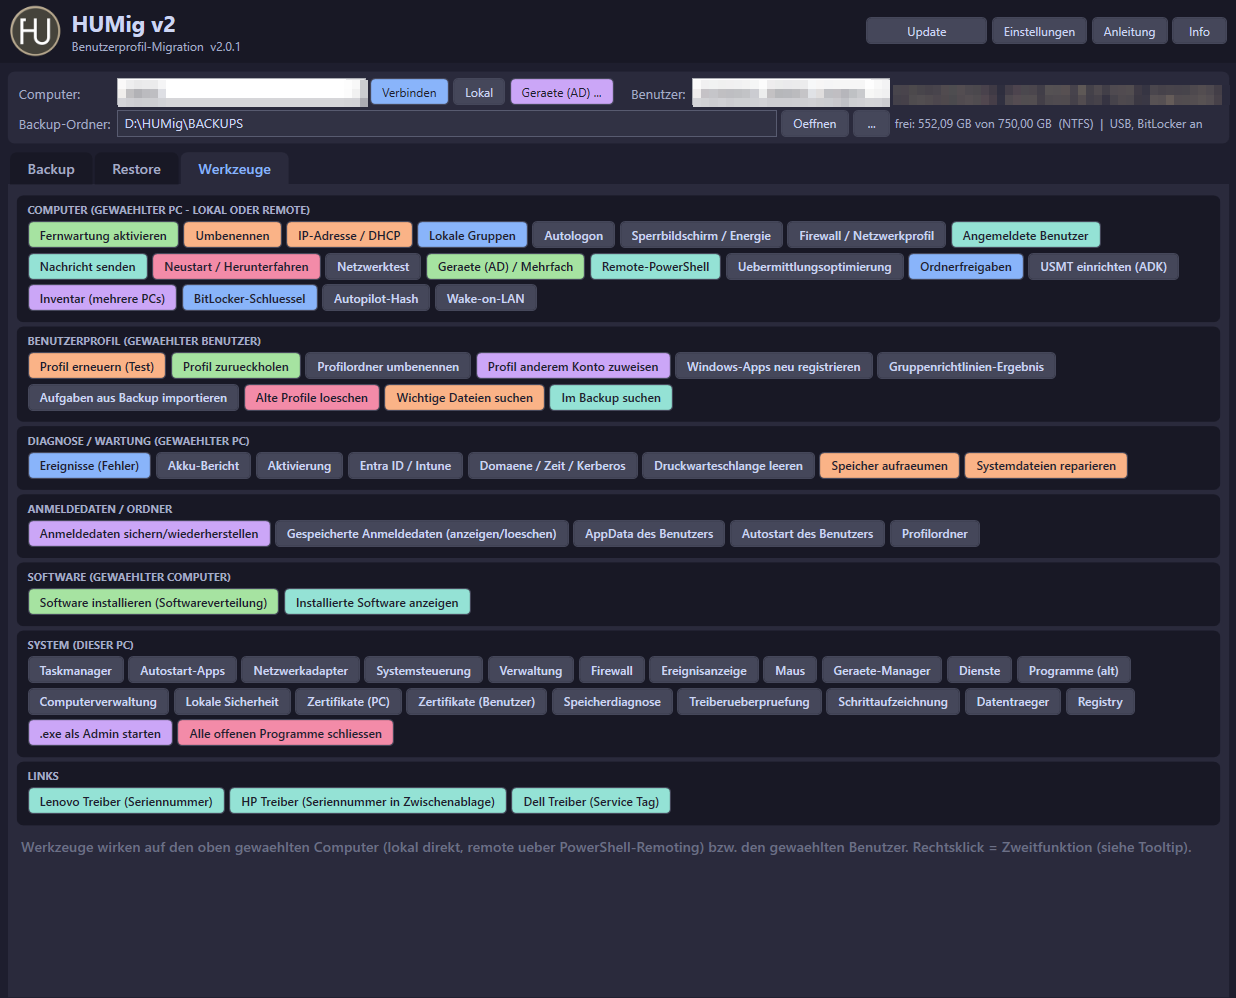The height and width of the screenshot is (998, 1236).
Task: Click Verbinden to connect to computer
Action: 409,93
